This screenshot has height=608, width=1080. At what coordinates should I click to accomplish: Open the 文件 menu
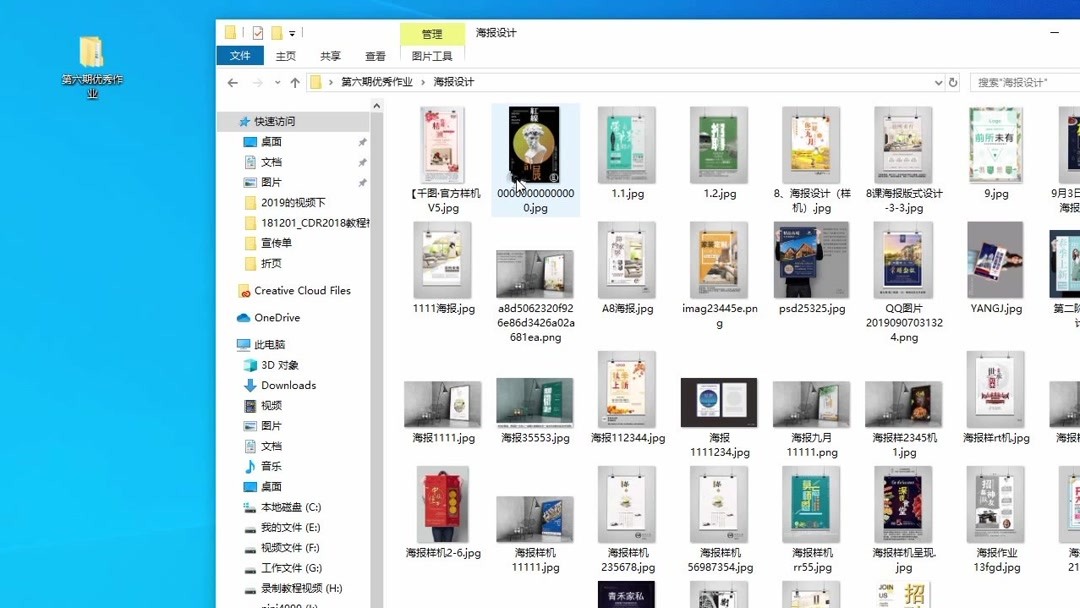coord(240,56)
